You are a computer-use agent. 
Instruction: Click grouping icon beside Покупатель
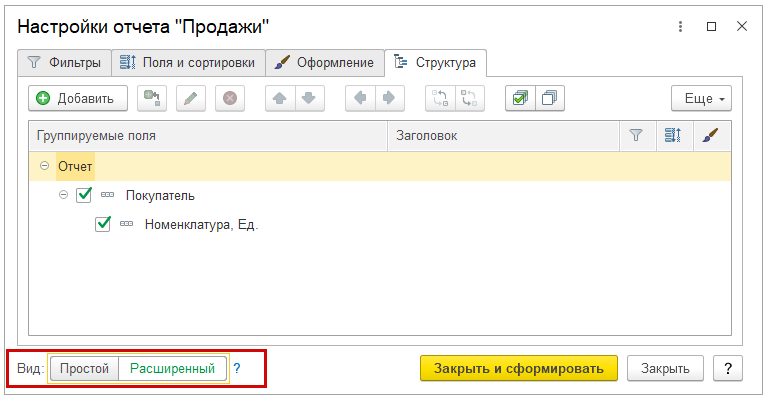[x=108, y=195]
